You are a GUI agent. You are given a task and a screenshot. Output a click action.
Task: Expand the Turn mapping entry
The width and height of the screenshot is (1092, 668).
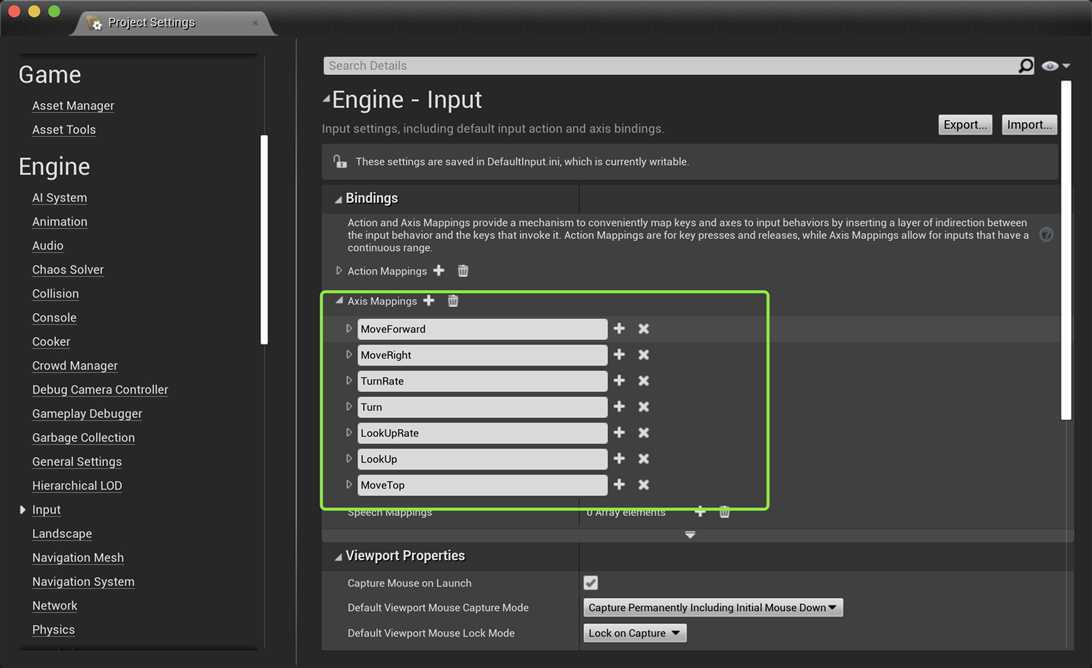(349, 406)
